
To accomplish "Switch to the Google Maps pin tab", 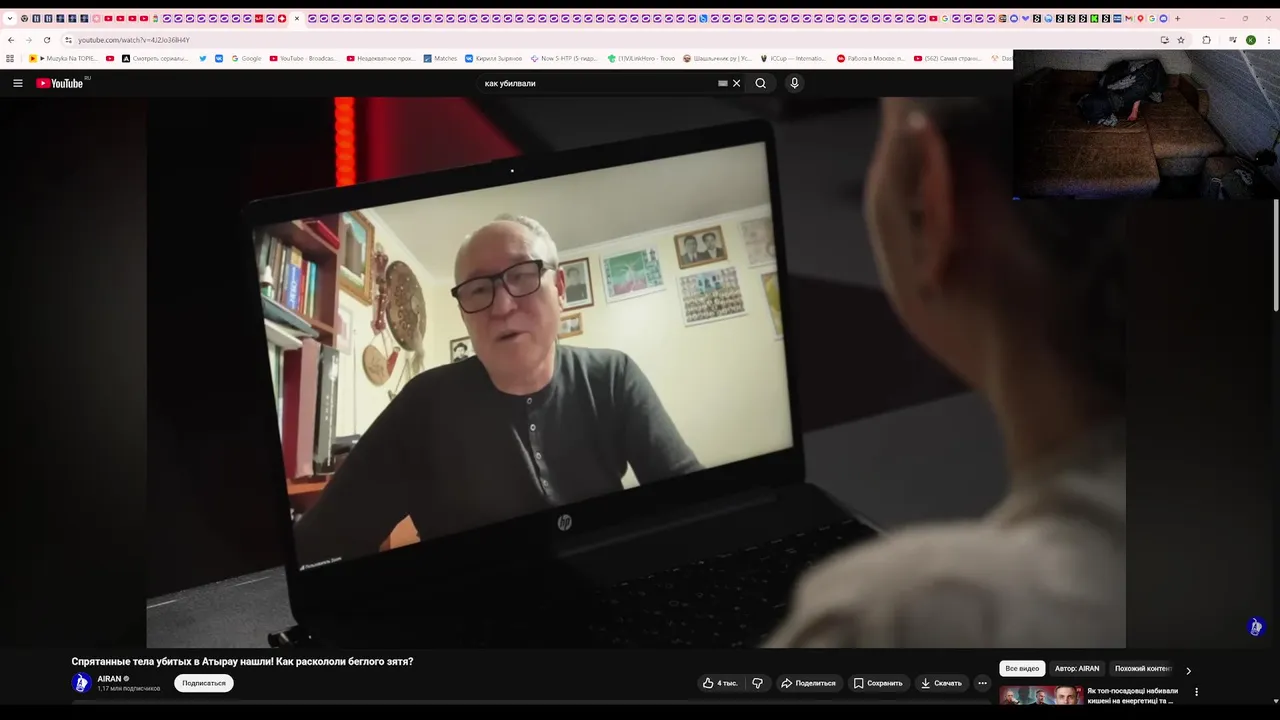I will pos(1140,18).
